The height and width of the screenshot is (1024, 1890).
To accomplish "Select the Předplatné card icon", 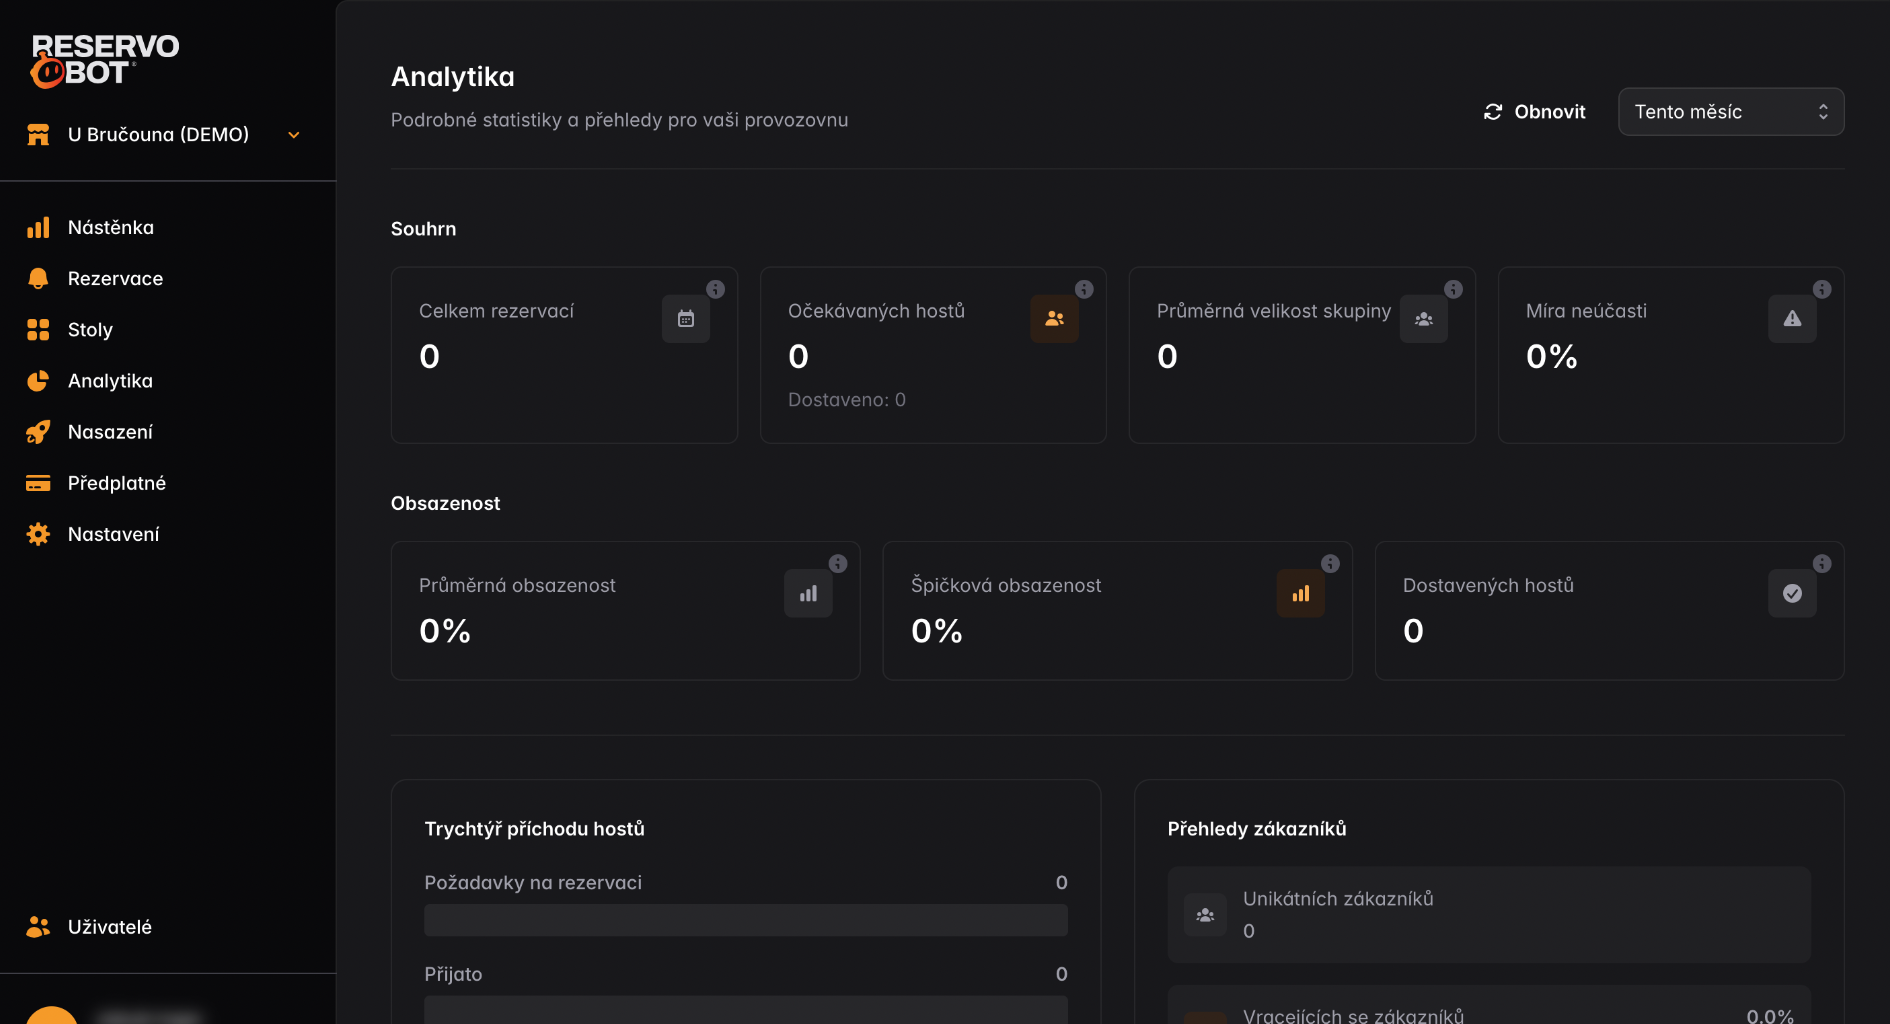I will click(x=38, y=483).
